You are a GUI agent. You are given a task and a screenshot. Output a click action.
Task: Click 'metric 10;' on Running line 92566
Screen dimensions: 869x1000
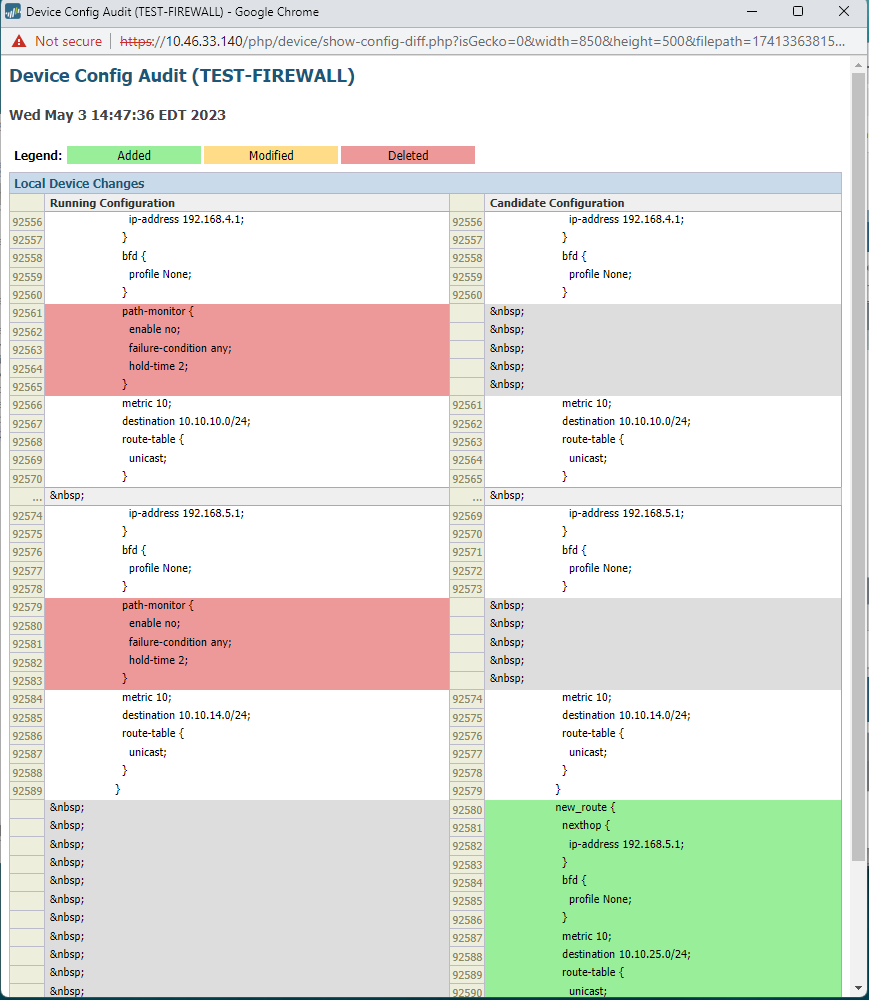(x=147, y=403)
